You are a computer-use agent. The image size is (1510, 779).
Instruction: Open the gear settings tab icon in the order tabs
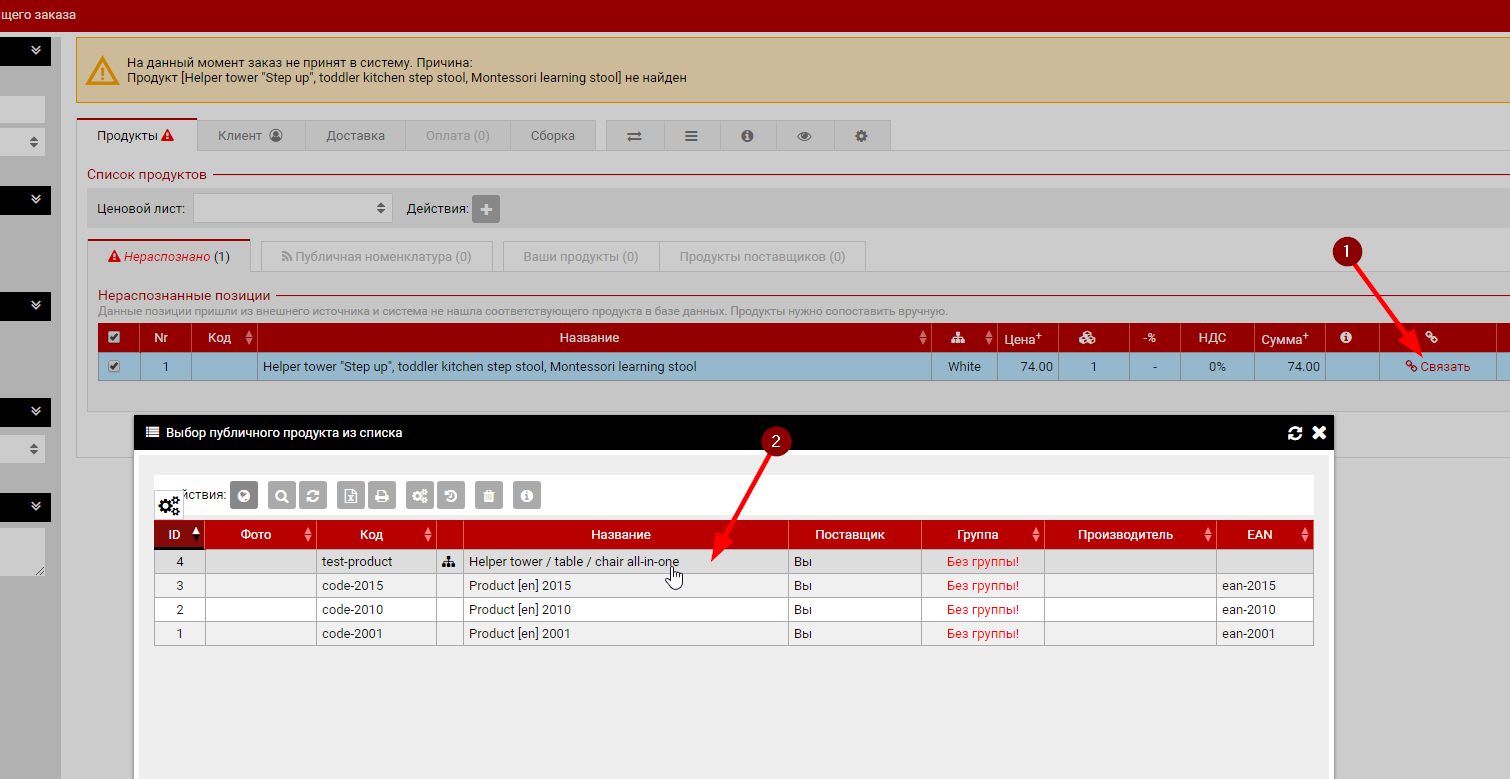861,136
